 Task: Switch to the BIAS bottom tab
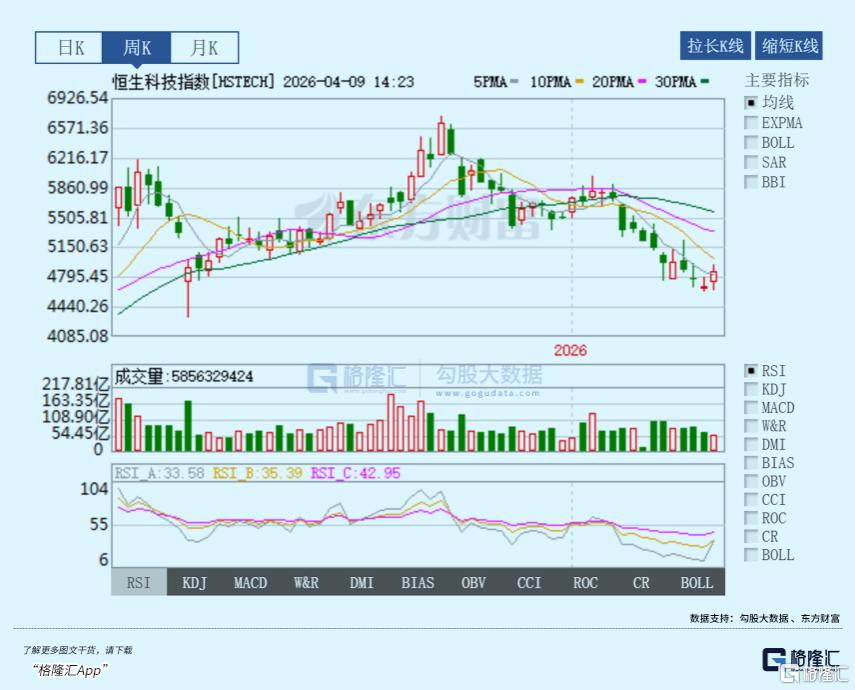pos(418,582)
